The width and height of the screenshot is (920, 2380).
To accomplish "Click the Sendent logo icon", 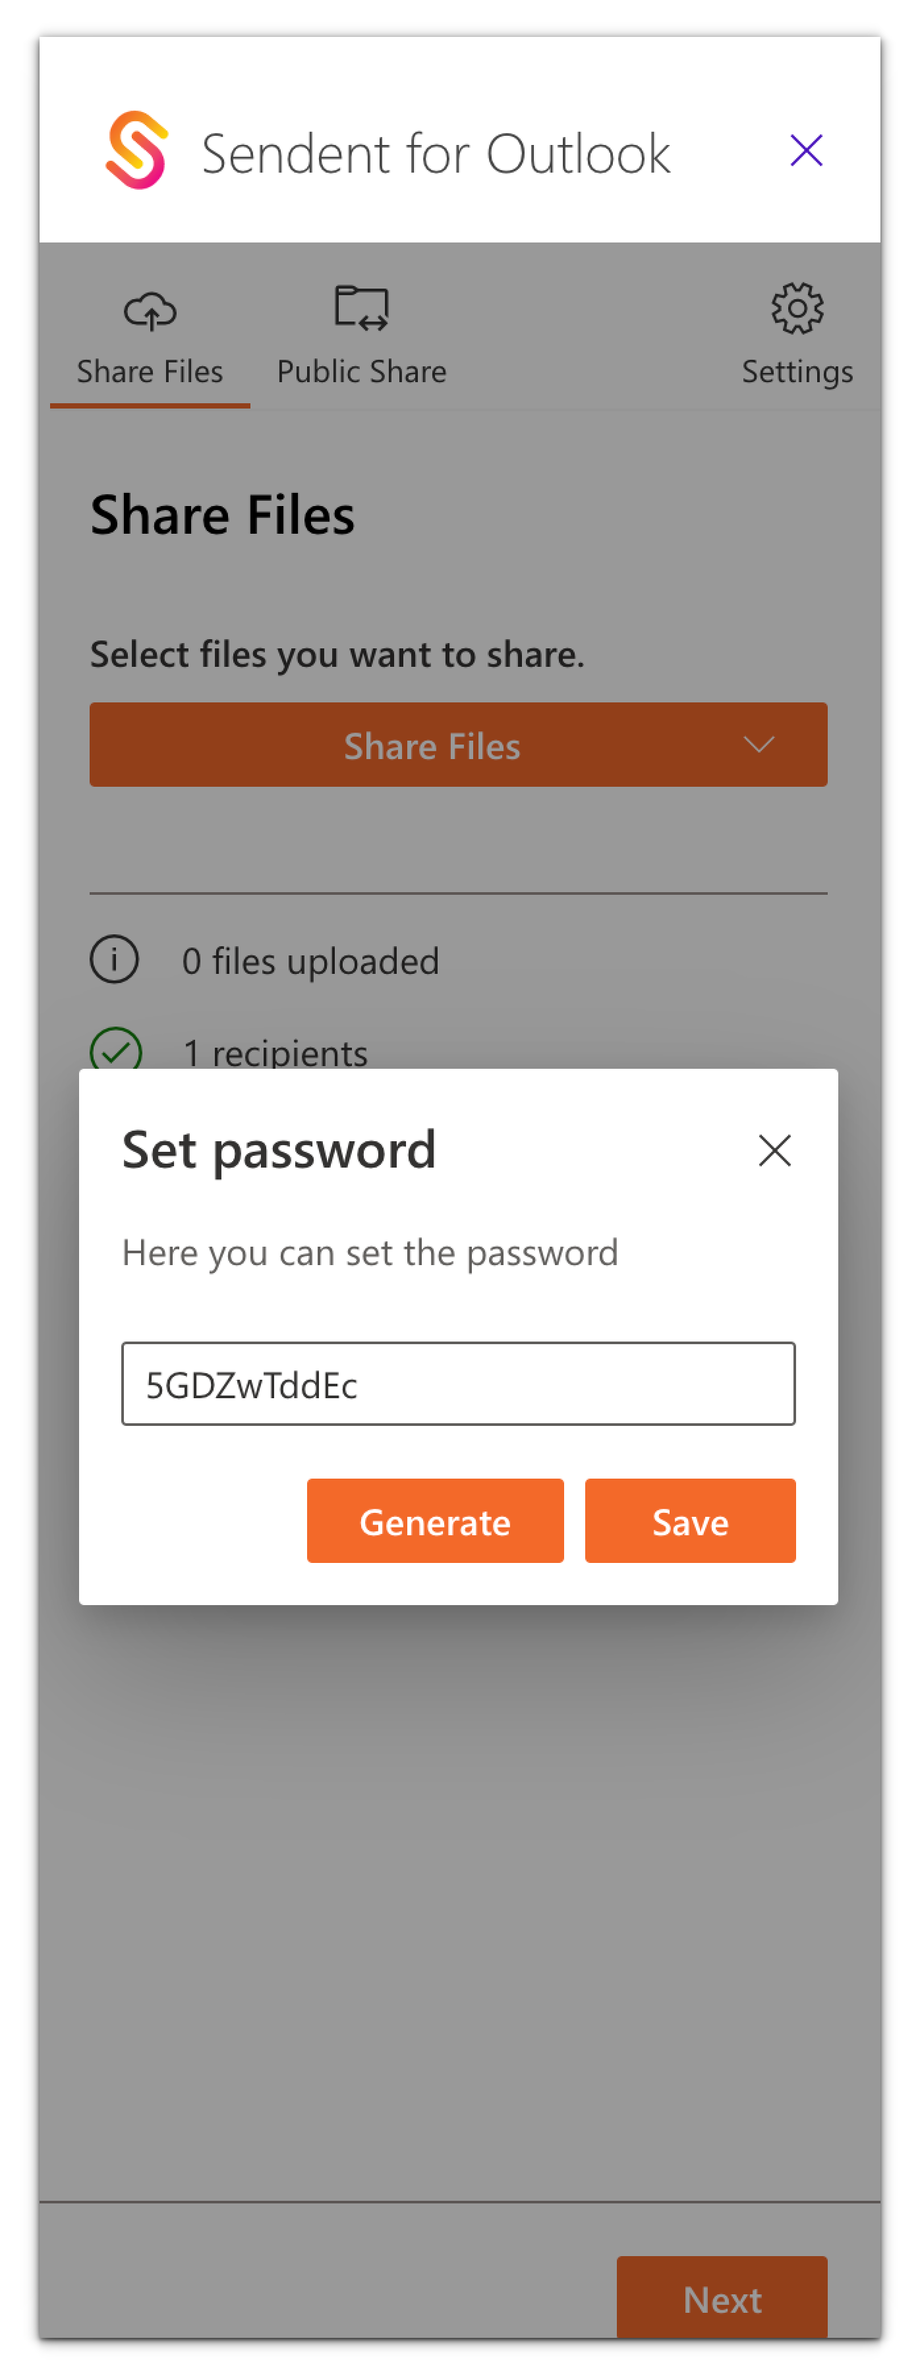I will pyautogui.click(x=136, y=151).
